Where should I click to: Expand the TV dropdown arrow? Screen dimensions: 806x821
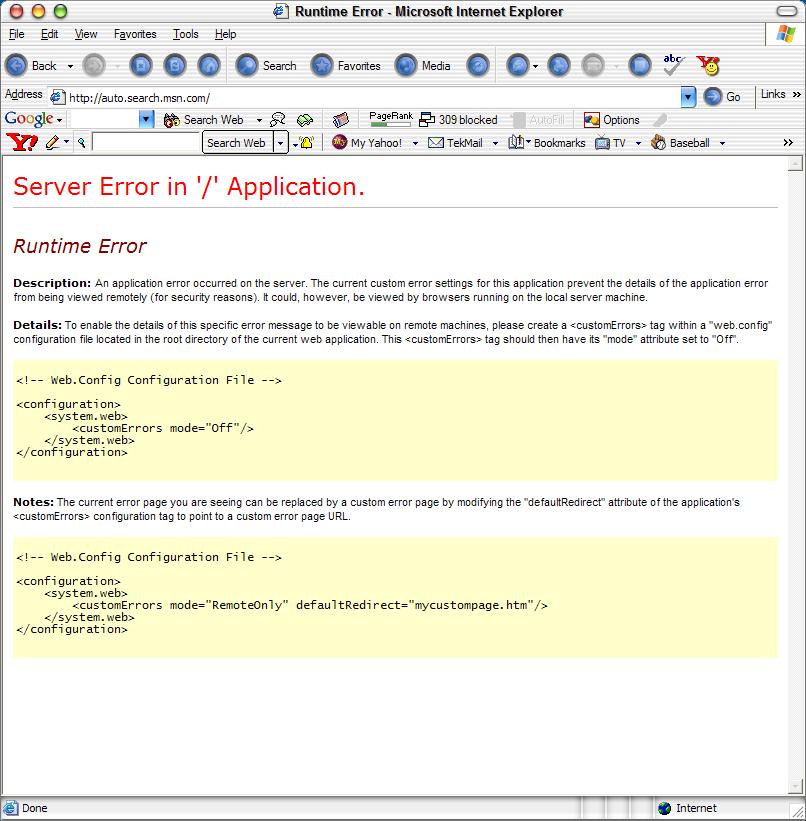[x=638, y=143]
